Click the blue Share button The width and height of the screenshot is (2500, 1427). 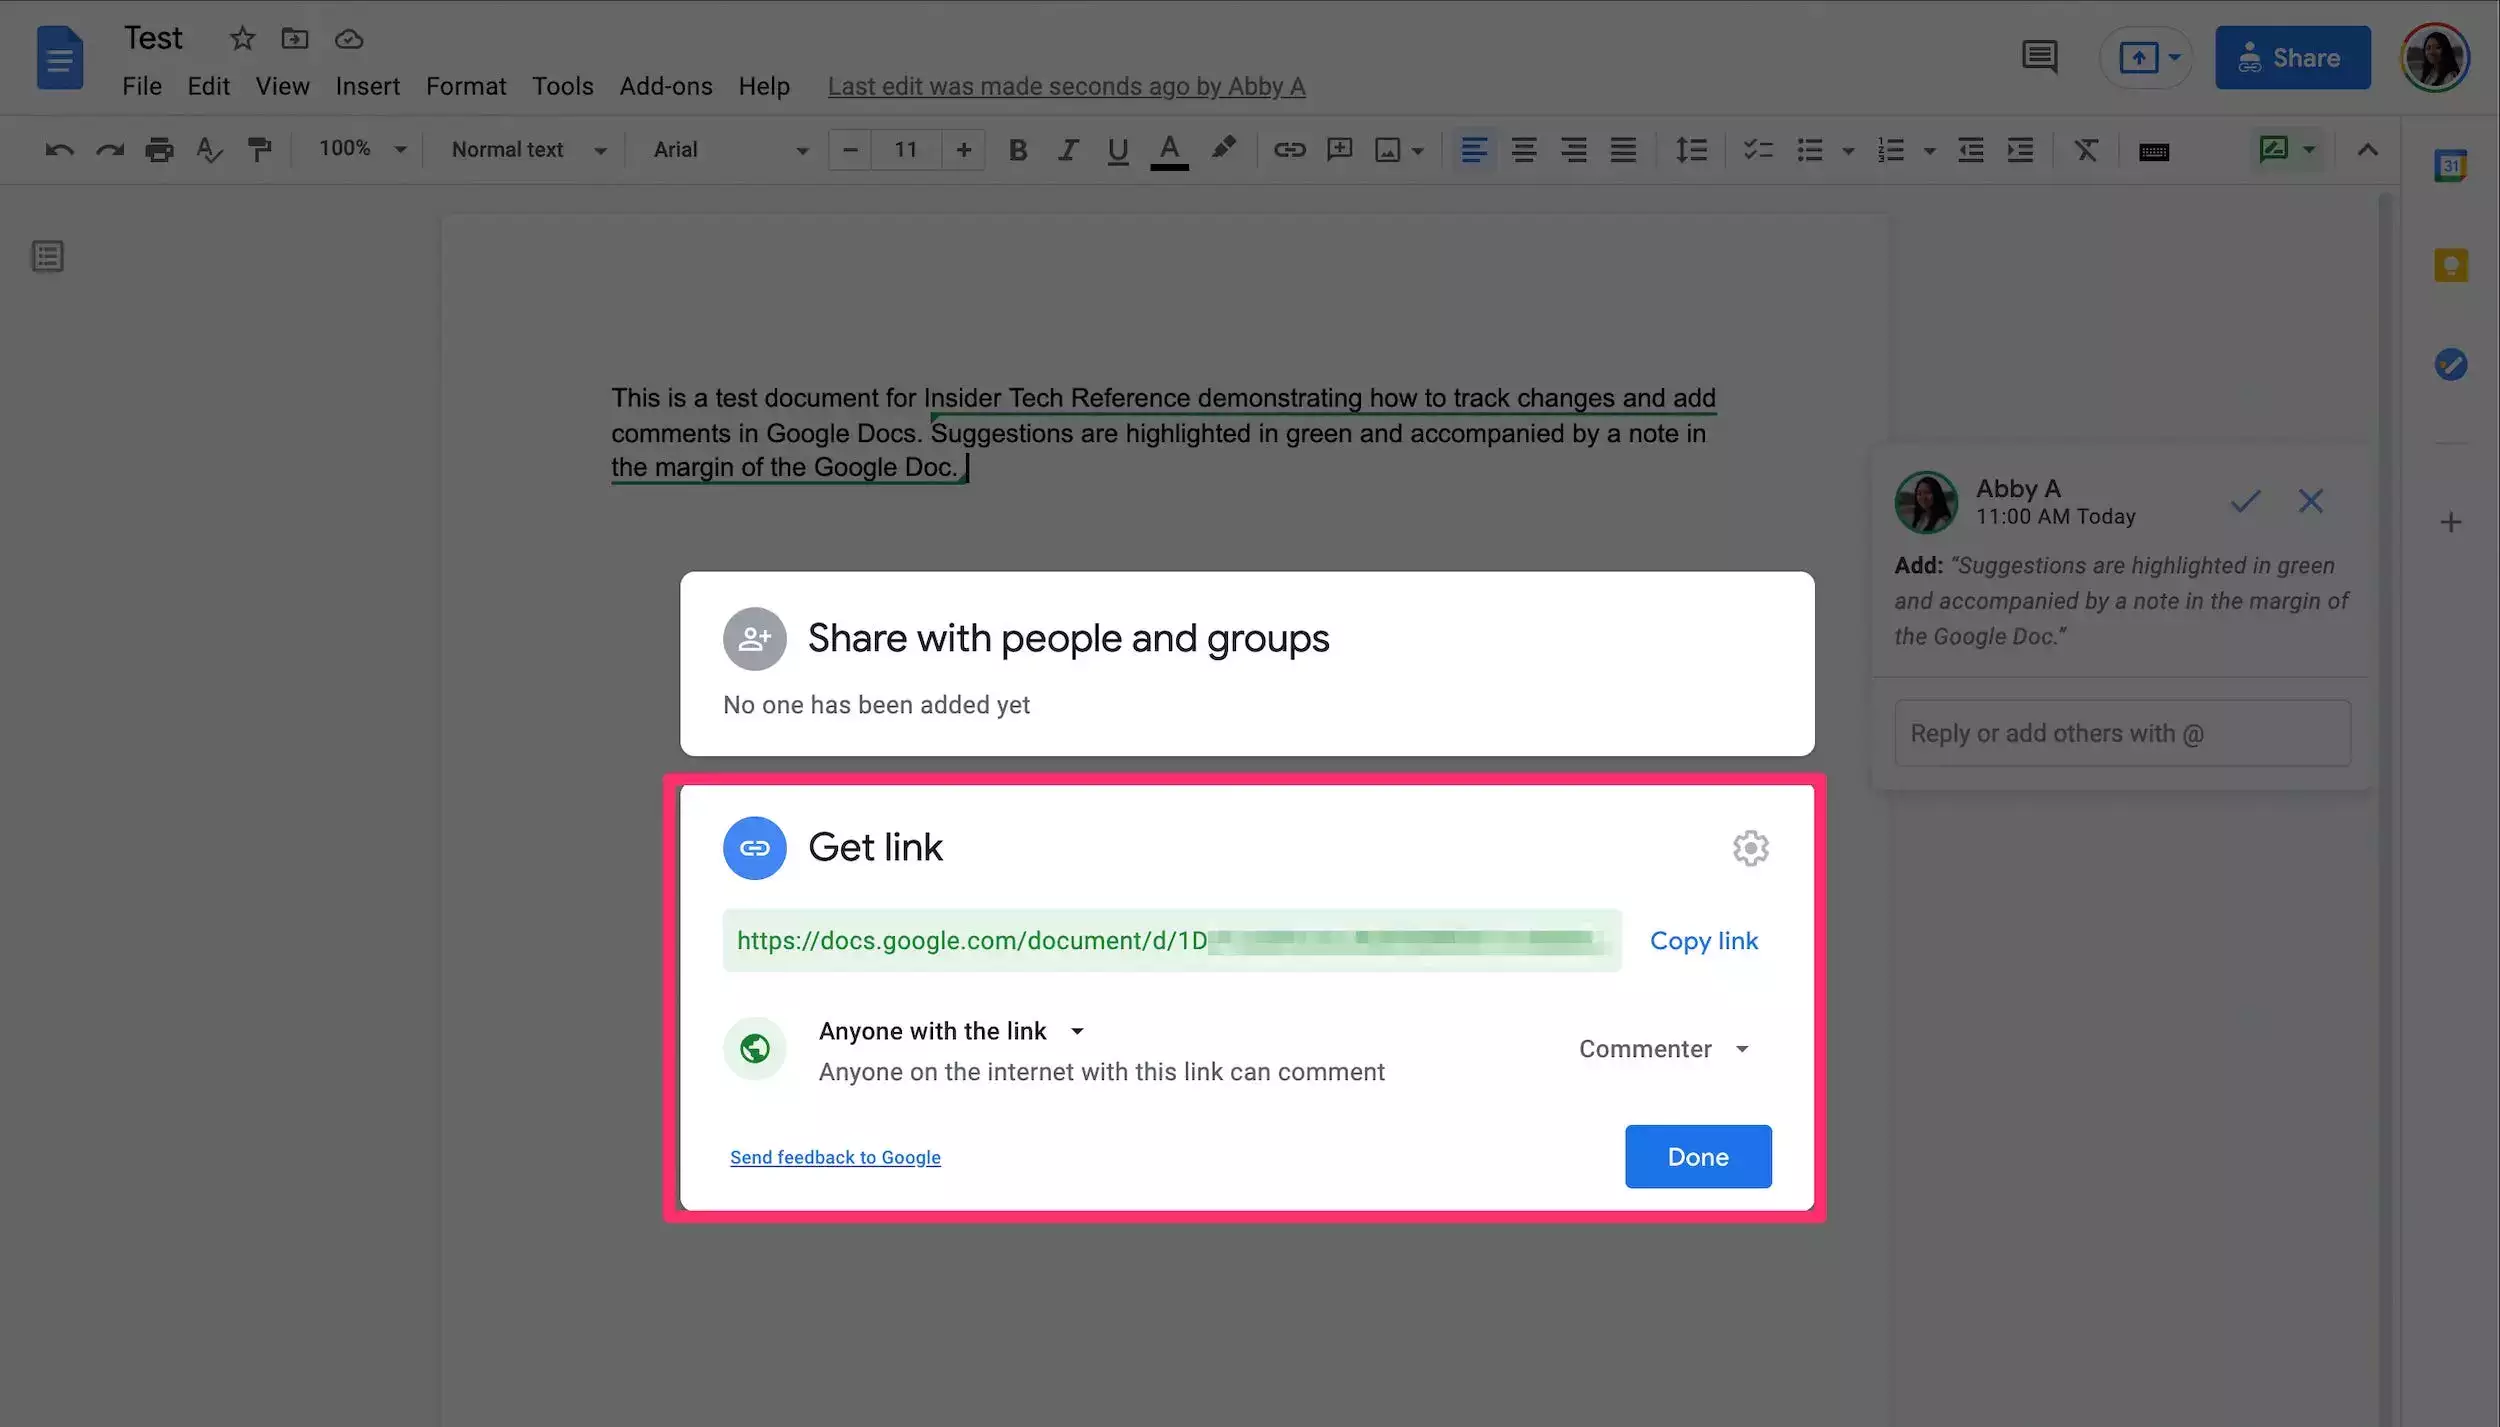click(2292, 57)
